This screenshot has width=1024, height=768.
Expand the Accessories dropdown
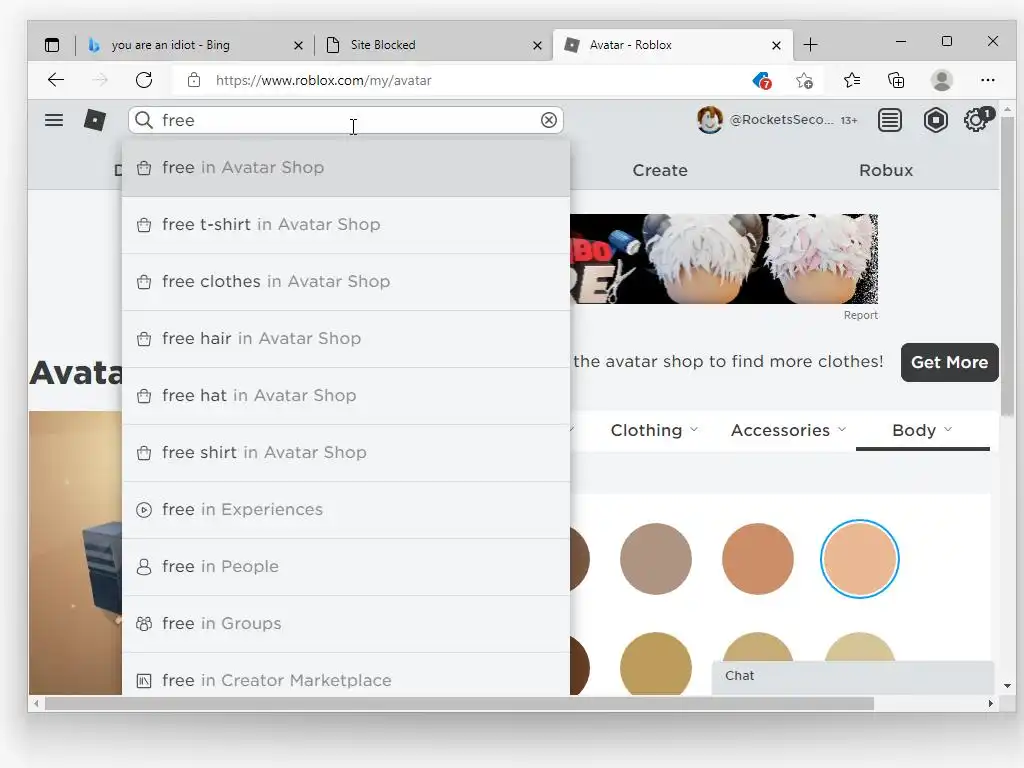point(788,430)
